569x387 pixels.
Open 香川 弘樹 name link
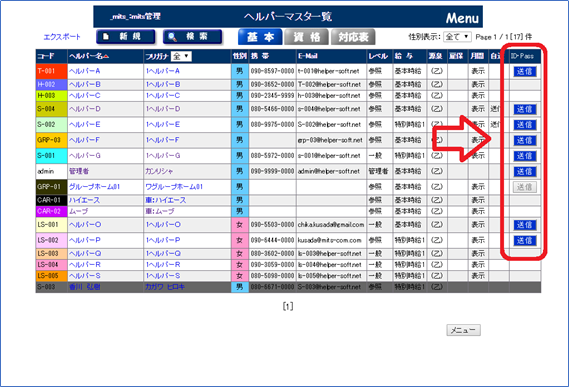pyautogui.click(x=84, y=287)
